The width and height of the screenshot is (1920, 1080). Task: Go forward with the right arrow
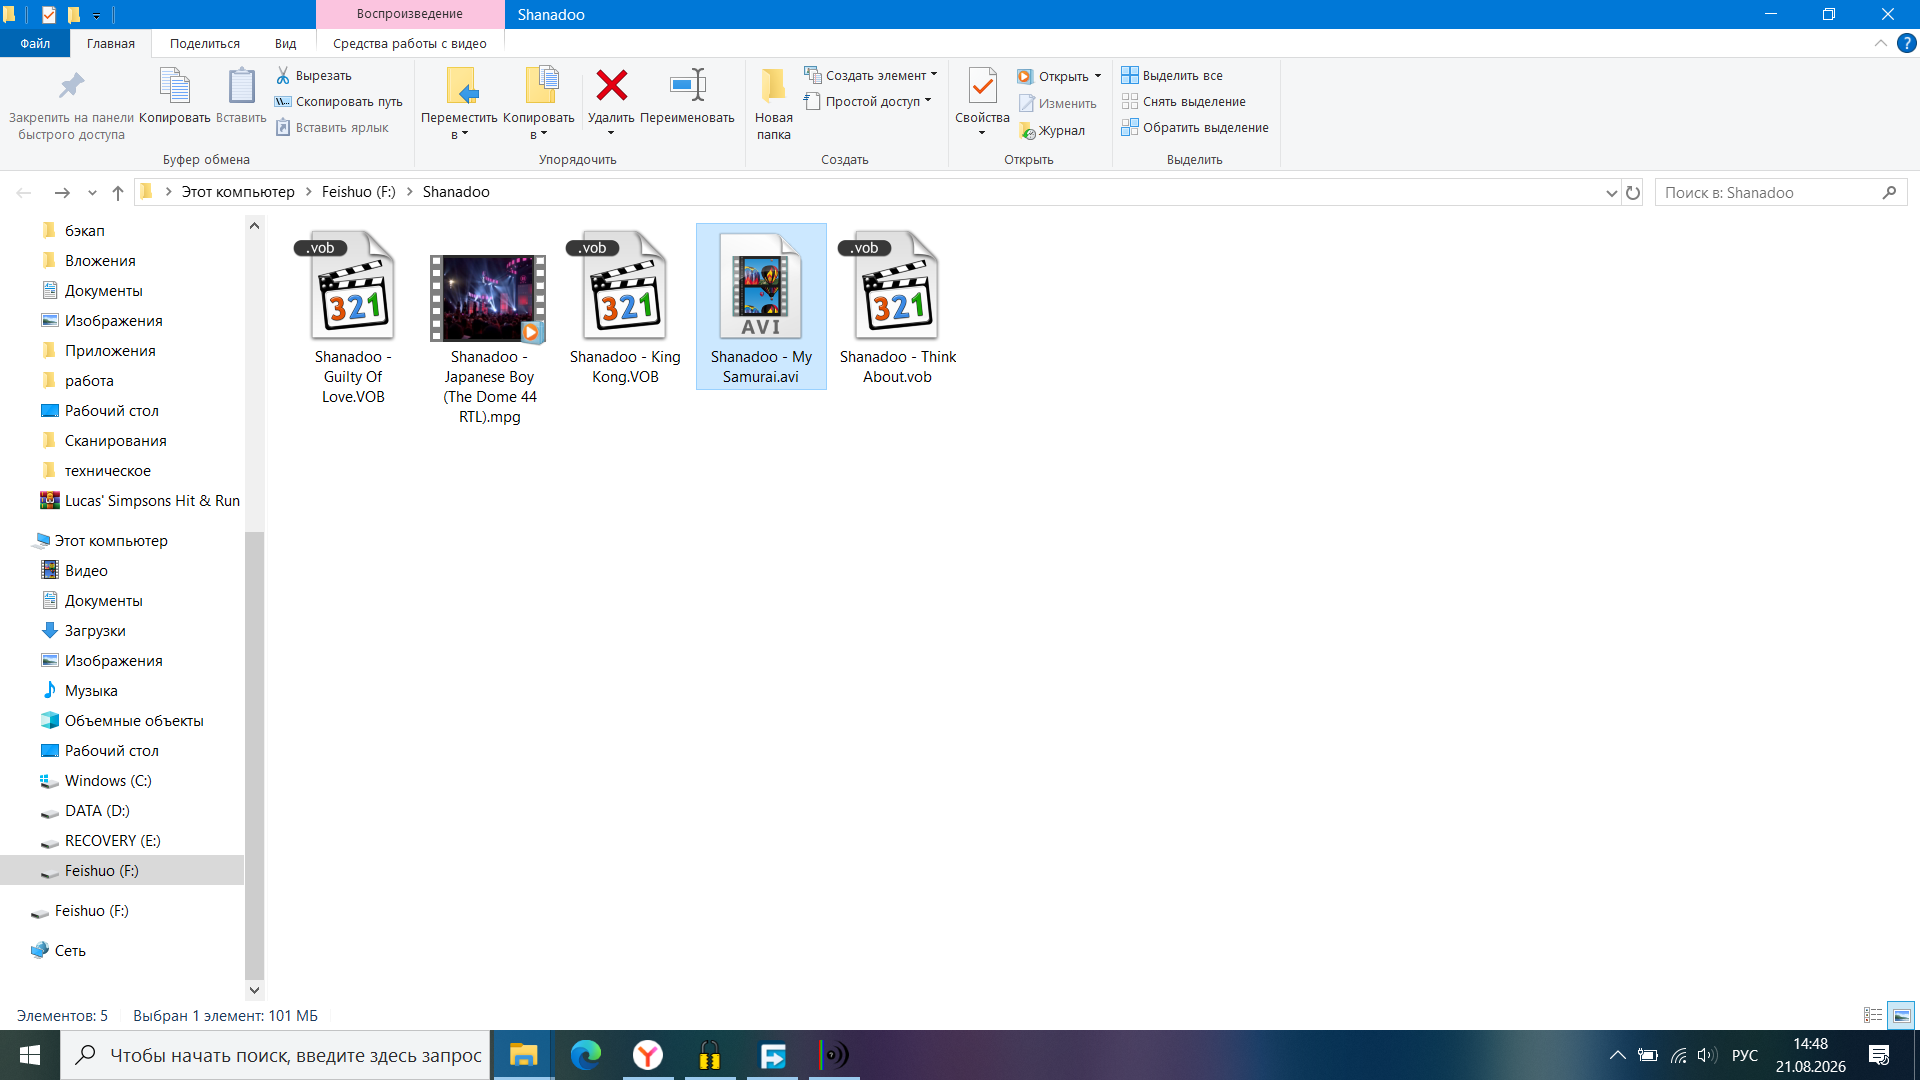point(62,192)
